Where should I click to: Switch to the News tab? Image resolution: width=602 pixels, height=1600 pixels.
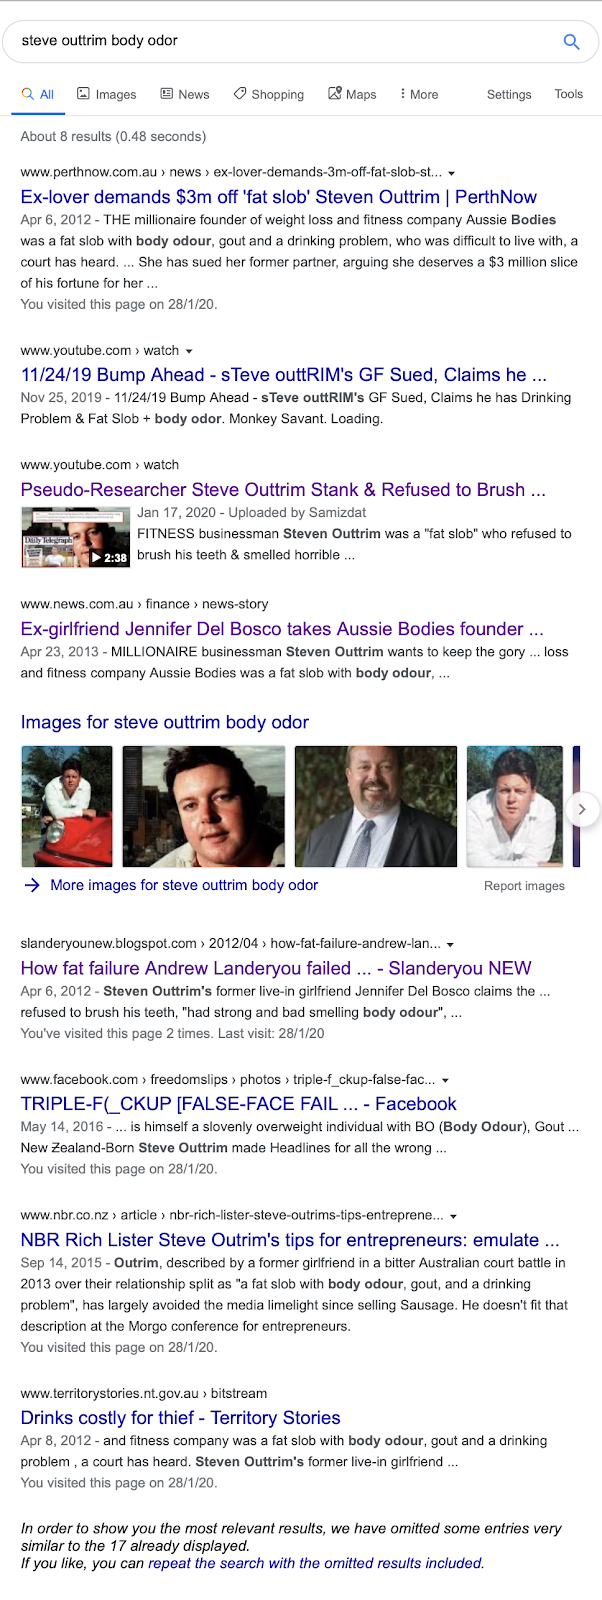pyautogui.click(x=185, y=94)
